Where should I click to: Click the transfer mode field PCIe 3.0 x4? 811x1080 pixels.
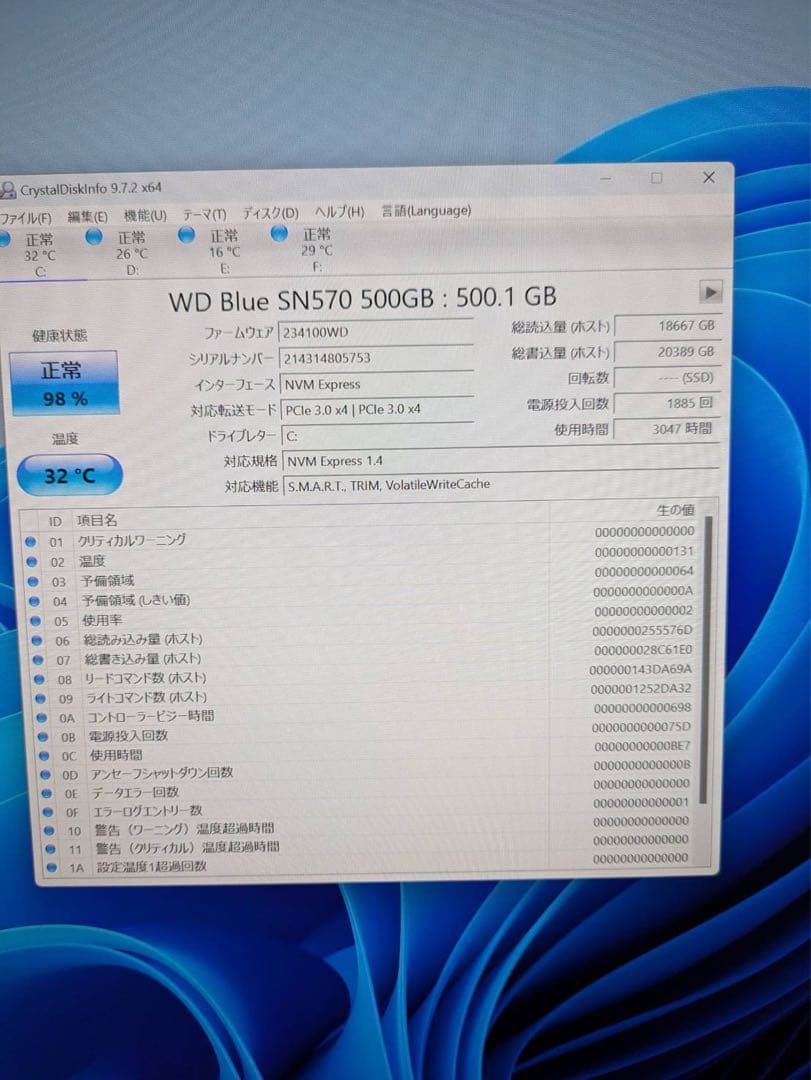[x=378, y=410]
